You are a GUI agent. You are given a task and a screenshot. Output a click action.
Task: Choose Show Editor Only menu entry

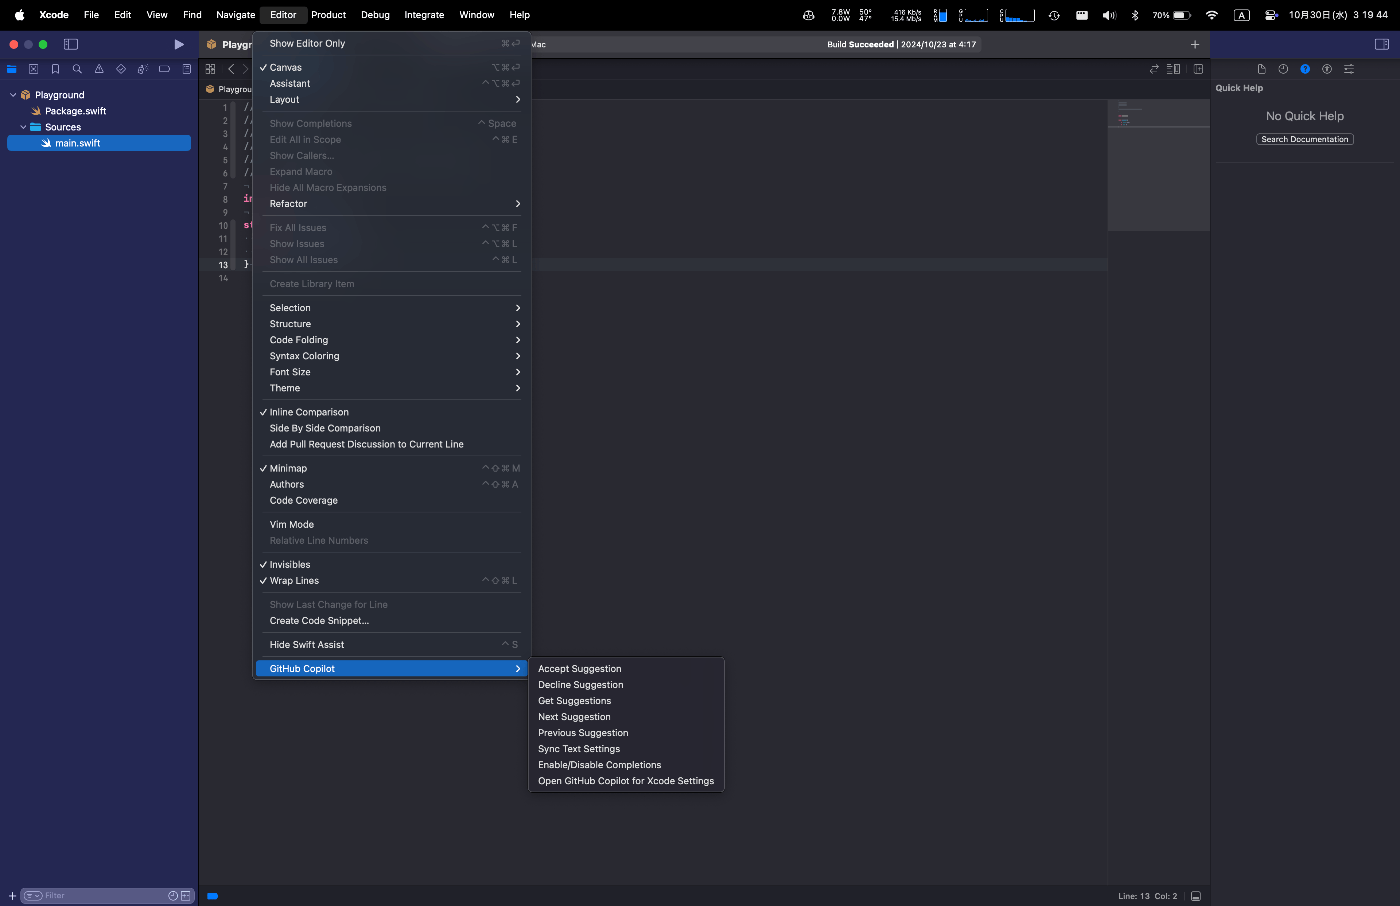(391, 44)
